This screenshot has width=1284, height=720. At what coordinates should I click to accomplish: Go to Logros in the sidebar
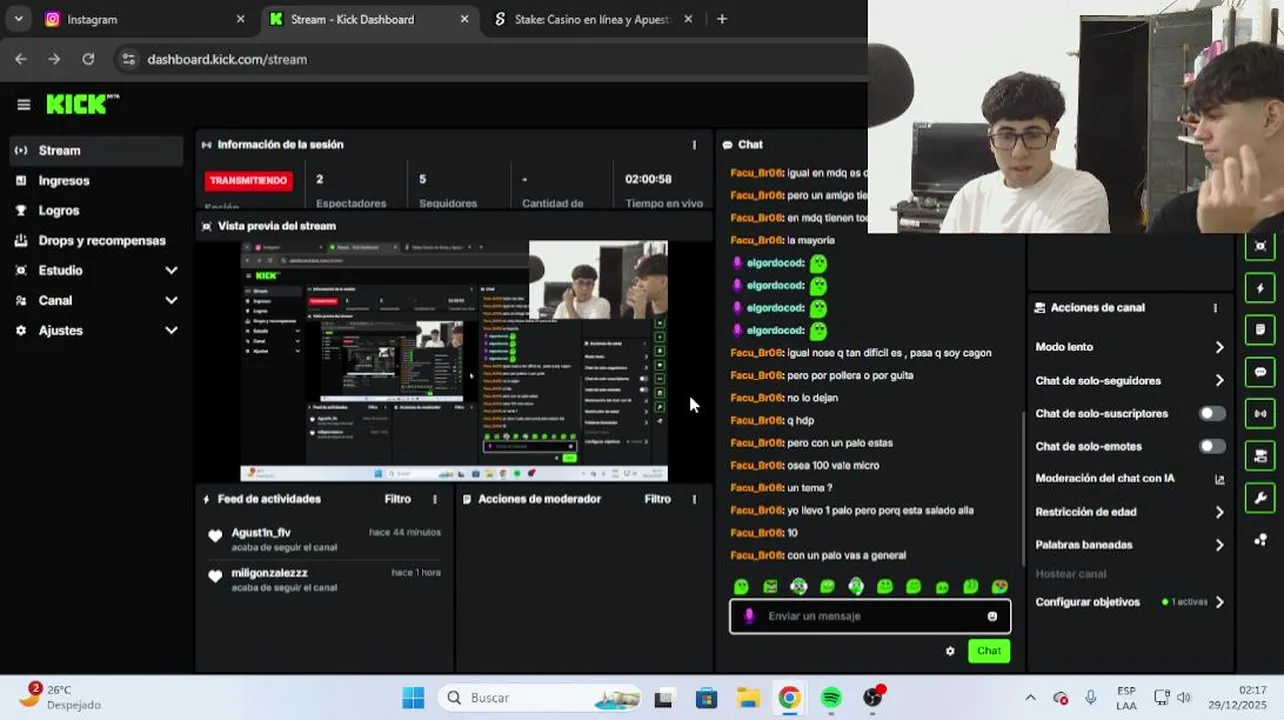click(x=96, y=210)
